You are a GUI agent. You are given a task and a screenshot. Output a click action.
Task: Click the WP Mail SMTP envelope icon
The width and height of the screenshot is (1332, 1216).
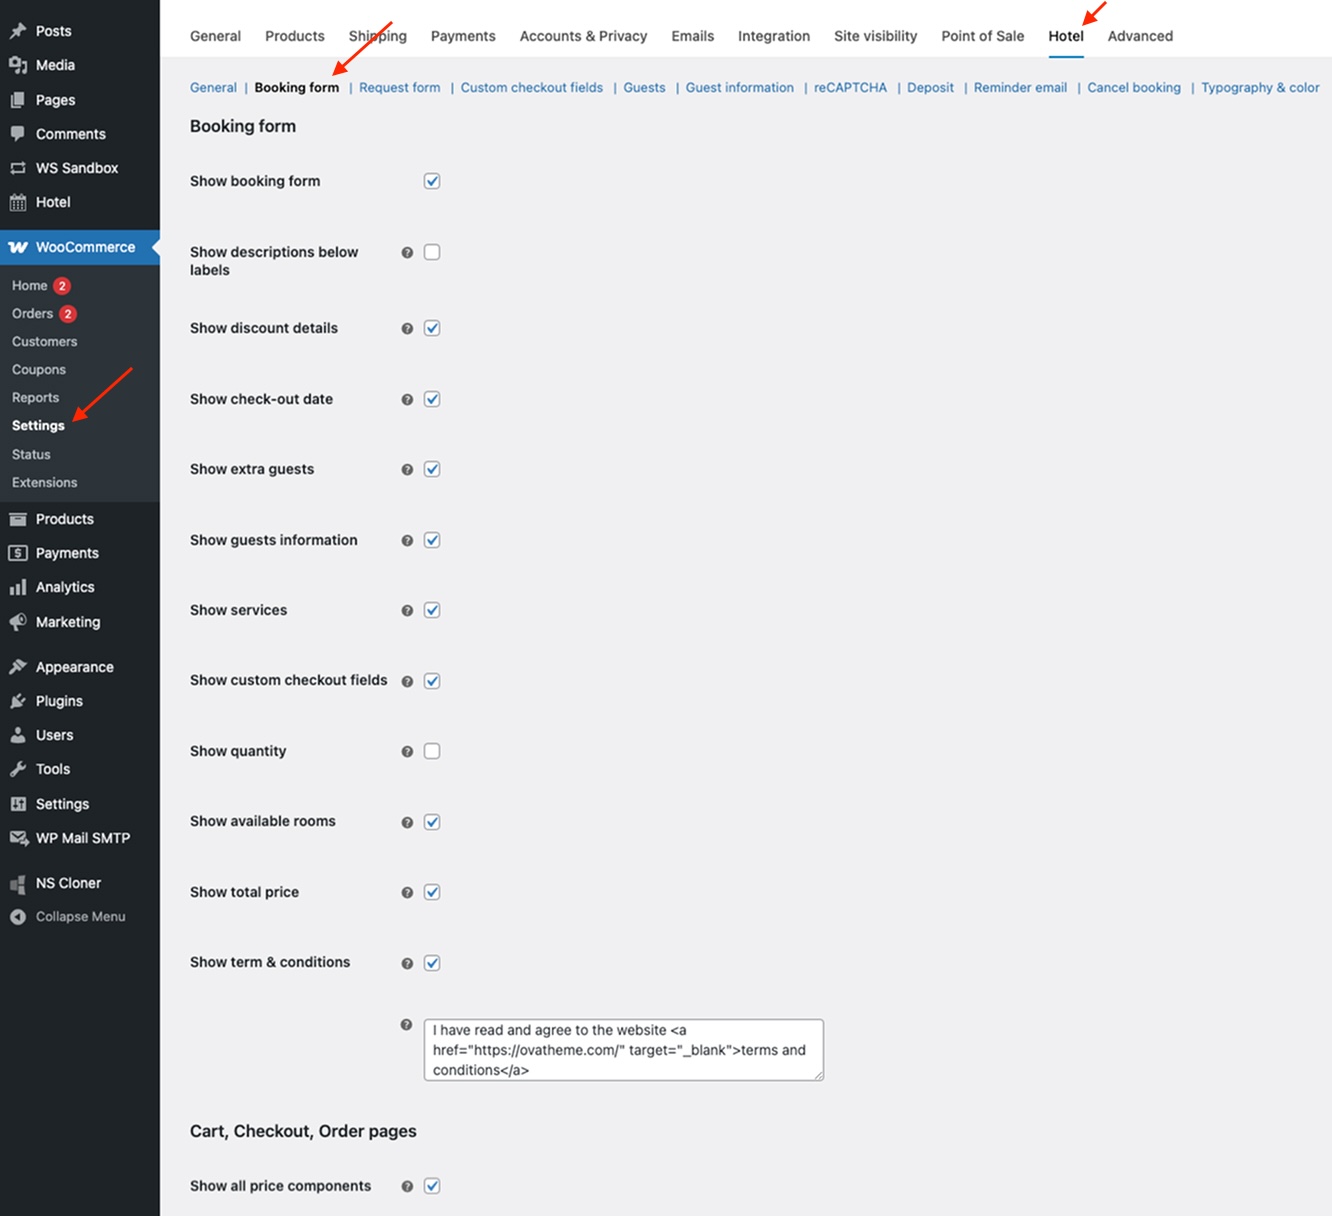(x=18, y=838)
